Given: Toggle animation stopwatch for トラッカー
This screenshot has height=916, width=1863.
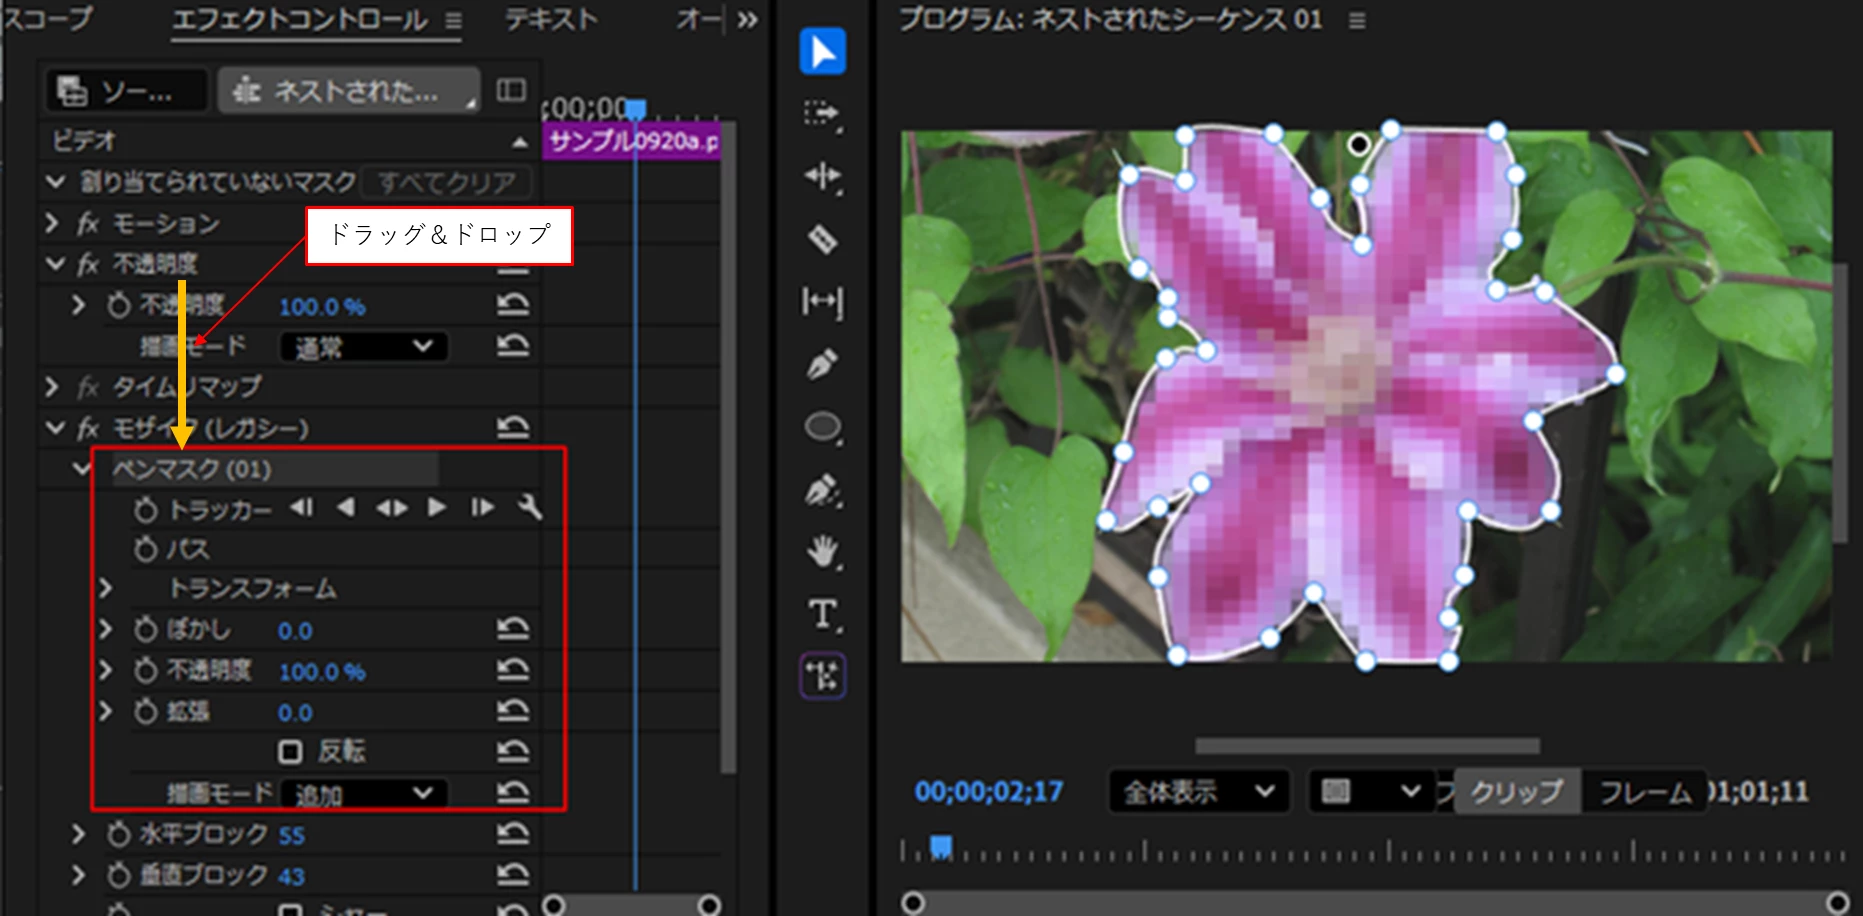Looking at the screenshot, I should (146, 510).
